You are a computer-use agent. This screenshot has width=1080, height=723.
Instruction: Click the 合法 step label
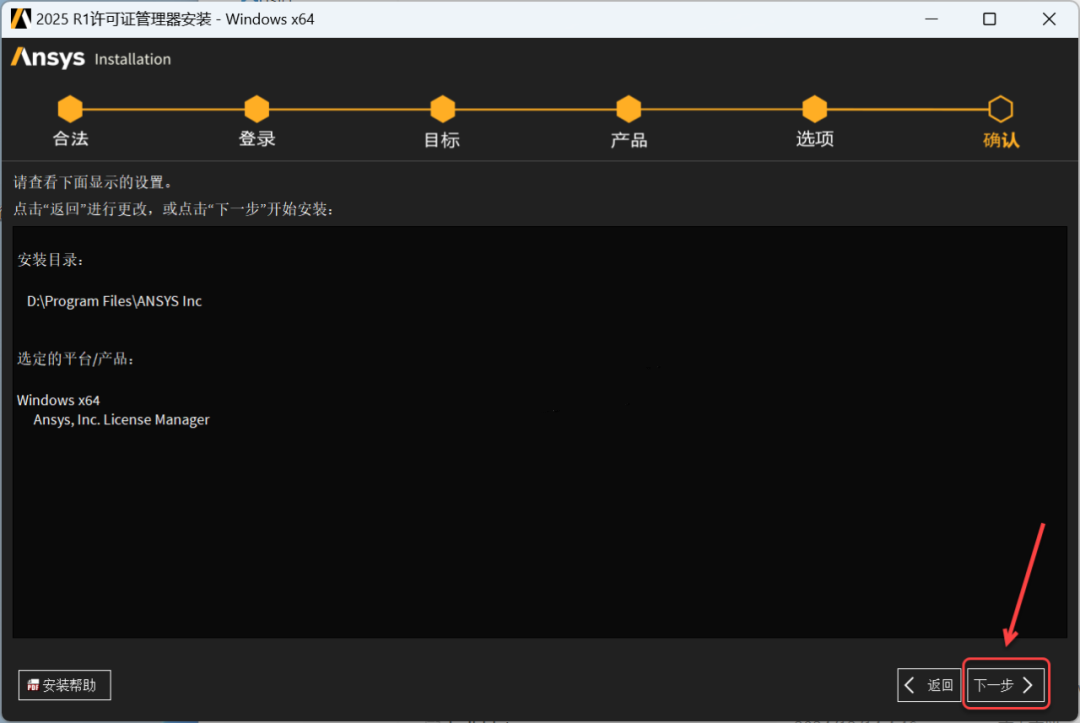pos(70,139)
